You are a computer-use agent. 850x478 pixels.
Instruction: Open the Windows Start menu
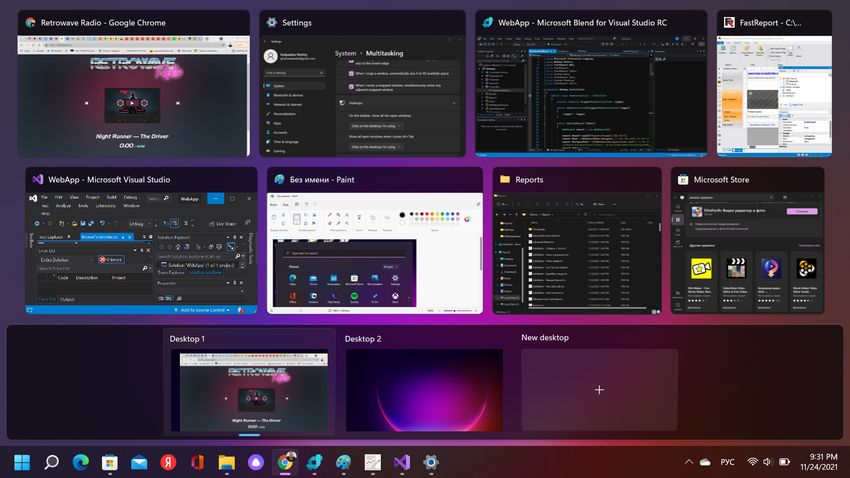22,462
